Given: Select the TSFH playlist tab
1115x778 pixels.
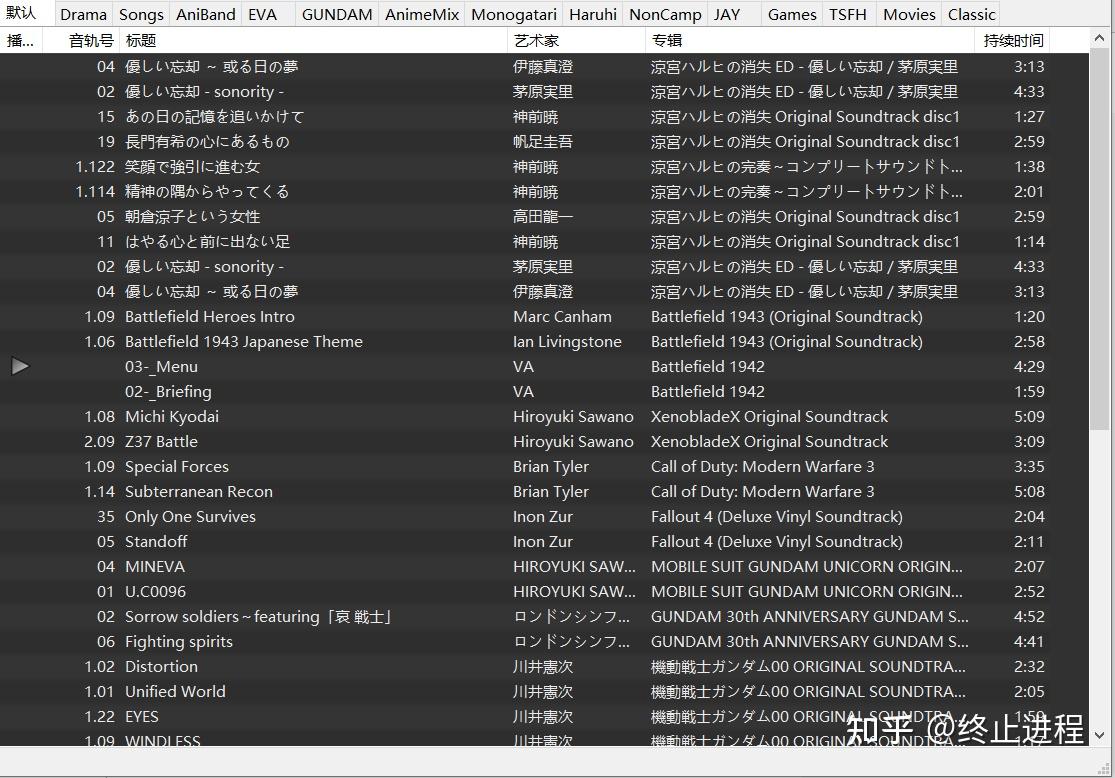Looking at the screenshot, I should pos(848,14).
